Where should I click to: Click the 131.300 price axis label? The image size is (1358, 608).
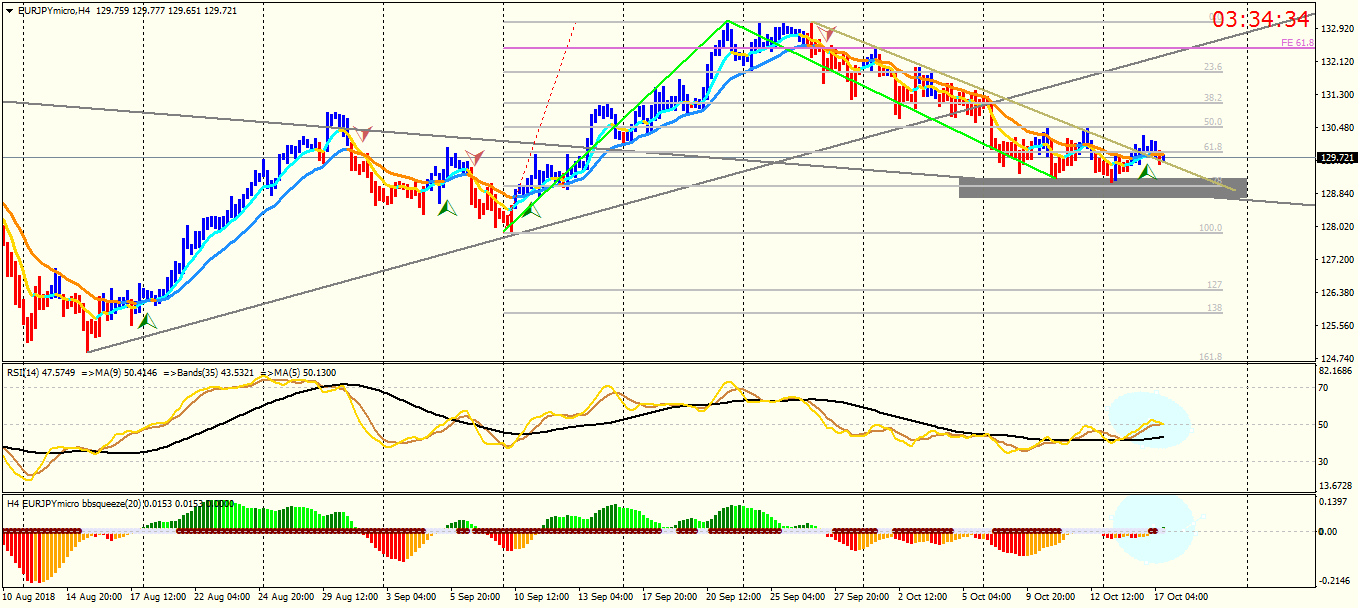coord(1337,95)
